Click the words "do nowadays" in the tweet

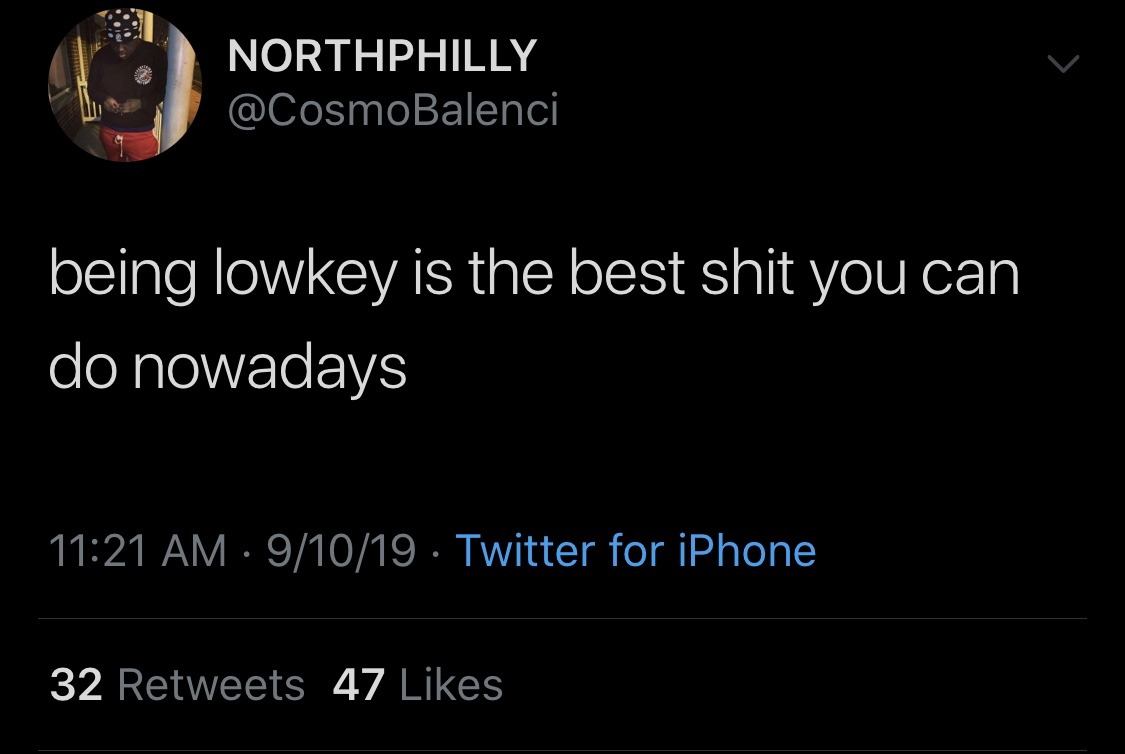point(227,369)
